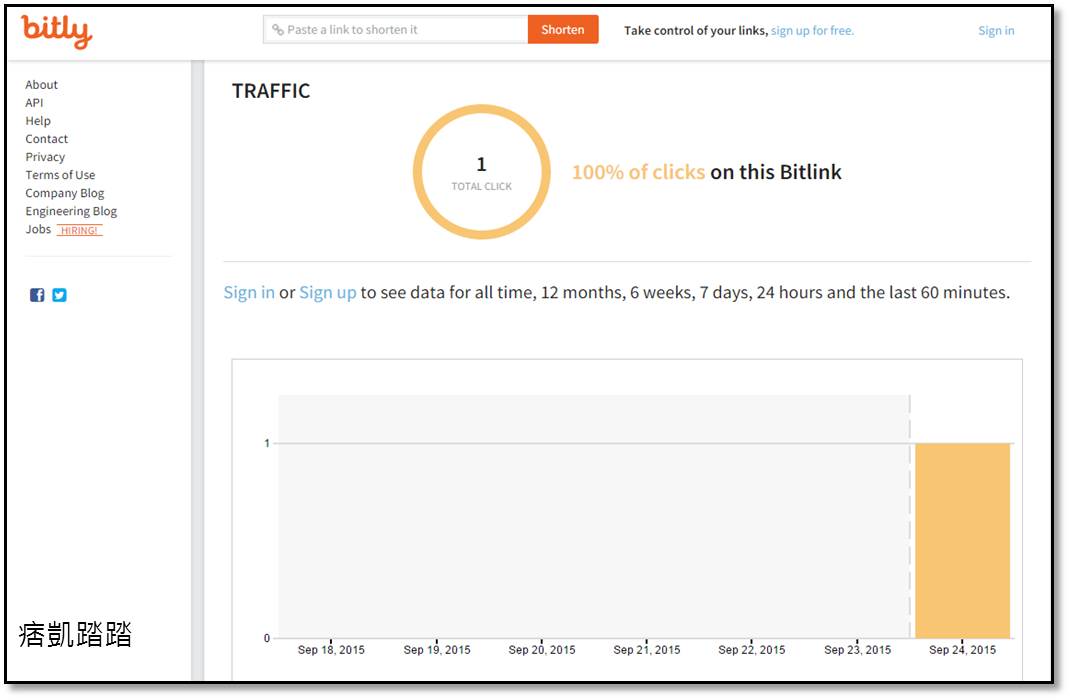The image size is (1070, 700).
Task: Click 'on this Bitlink' text
Action: (x=776, y=172)
